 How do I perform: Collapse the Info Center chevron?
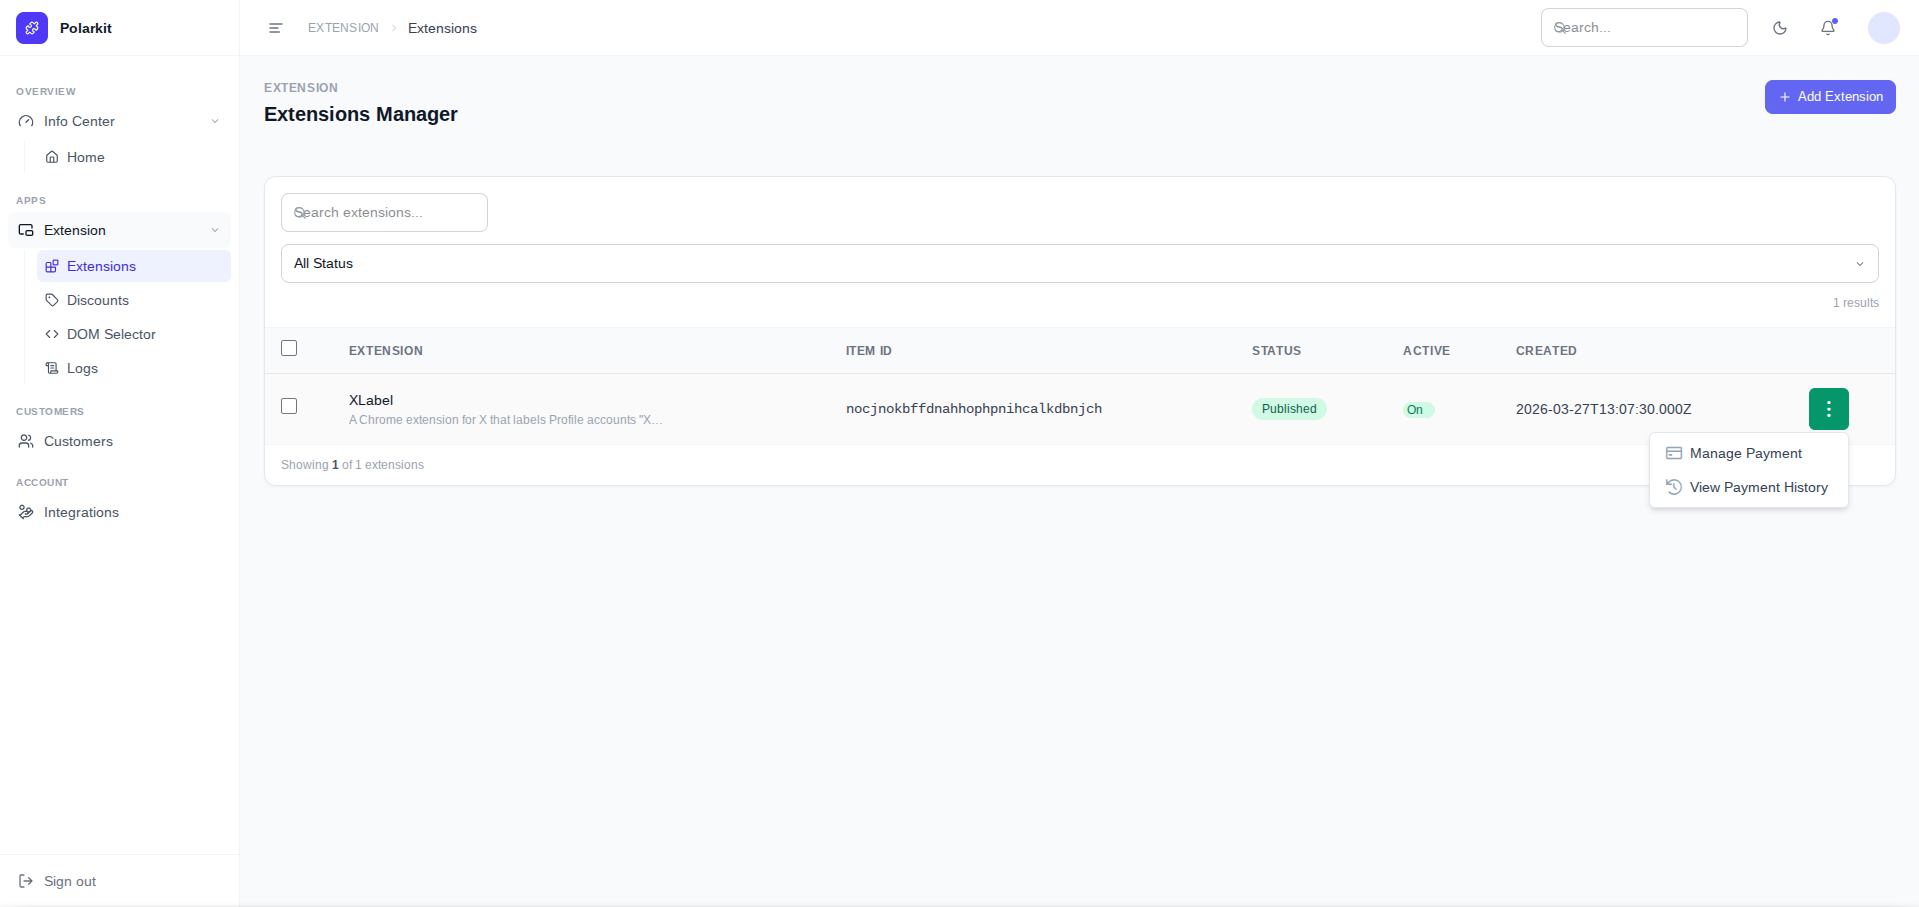pyautogui.click(x=215, y=121)
